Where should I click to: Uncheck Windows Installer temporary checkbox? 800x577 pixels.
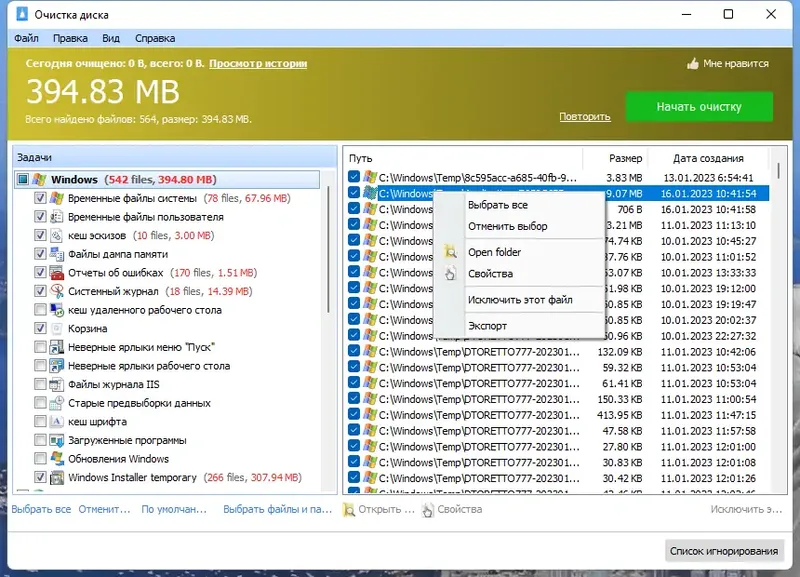[40, 478]
